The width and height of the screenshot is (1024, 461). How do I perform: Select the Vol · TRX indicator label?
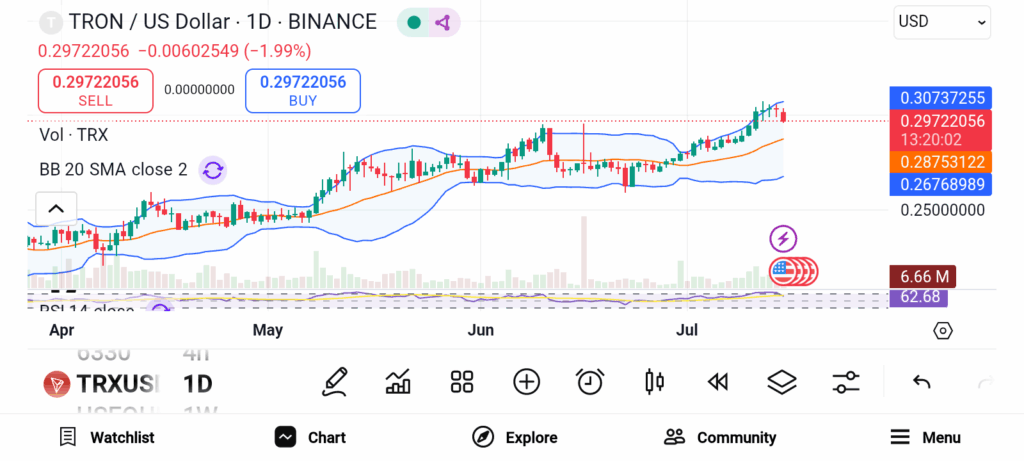coord(74,135)
